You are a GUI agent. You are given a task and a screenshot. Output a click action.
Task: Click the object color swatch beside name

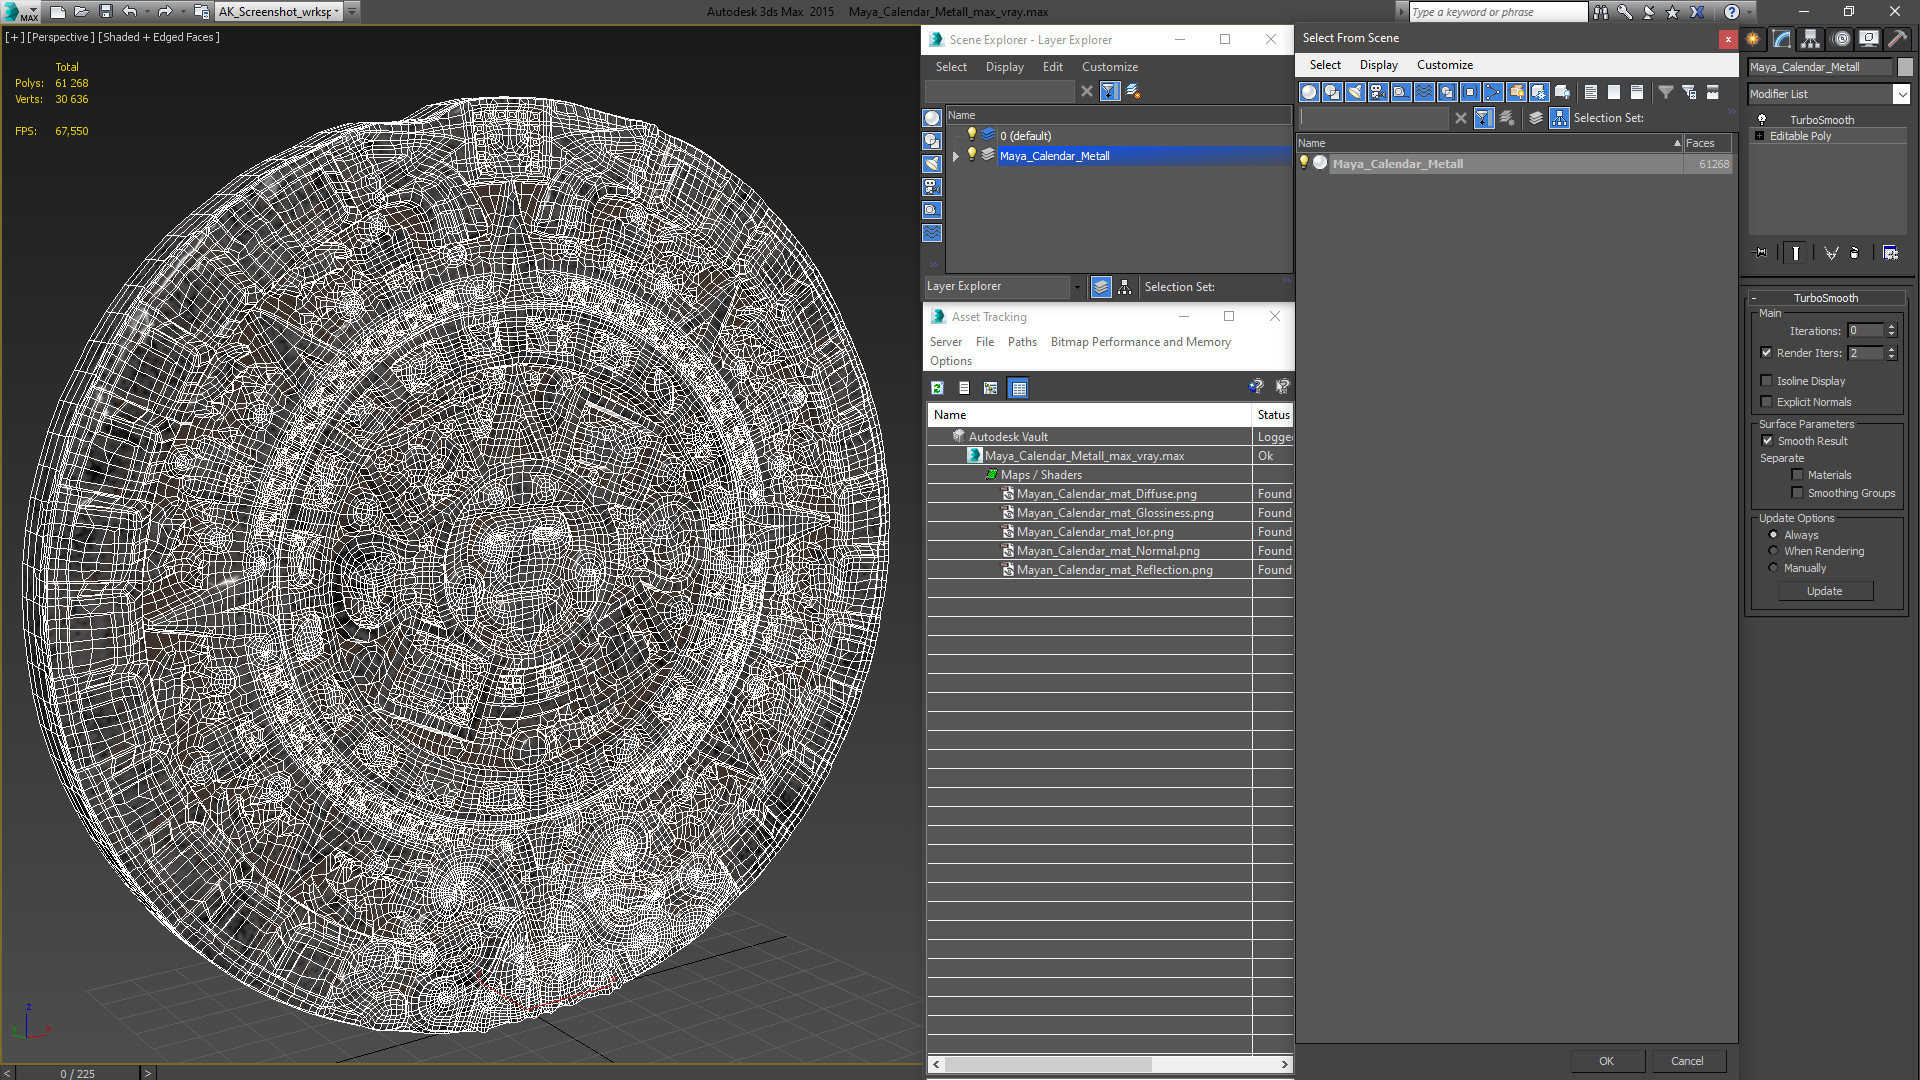click(1905, 67)
